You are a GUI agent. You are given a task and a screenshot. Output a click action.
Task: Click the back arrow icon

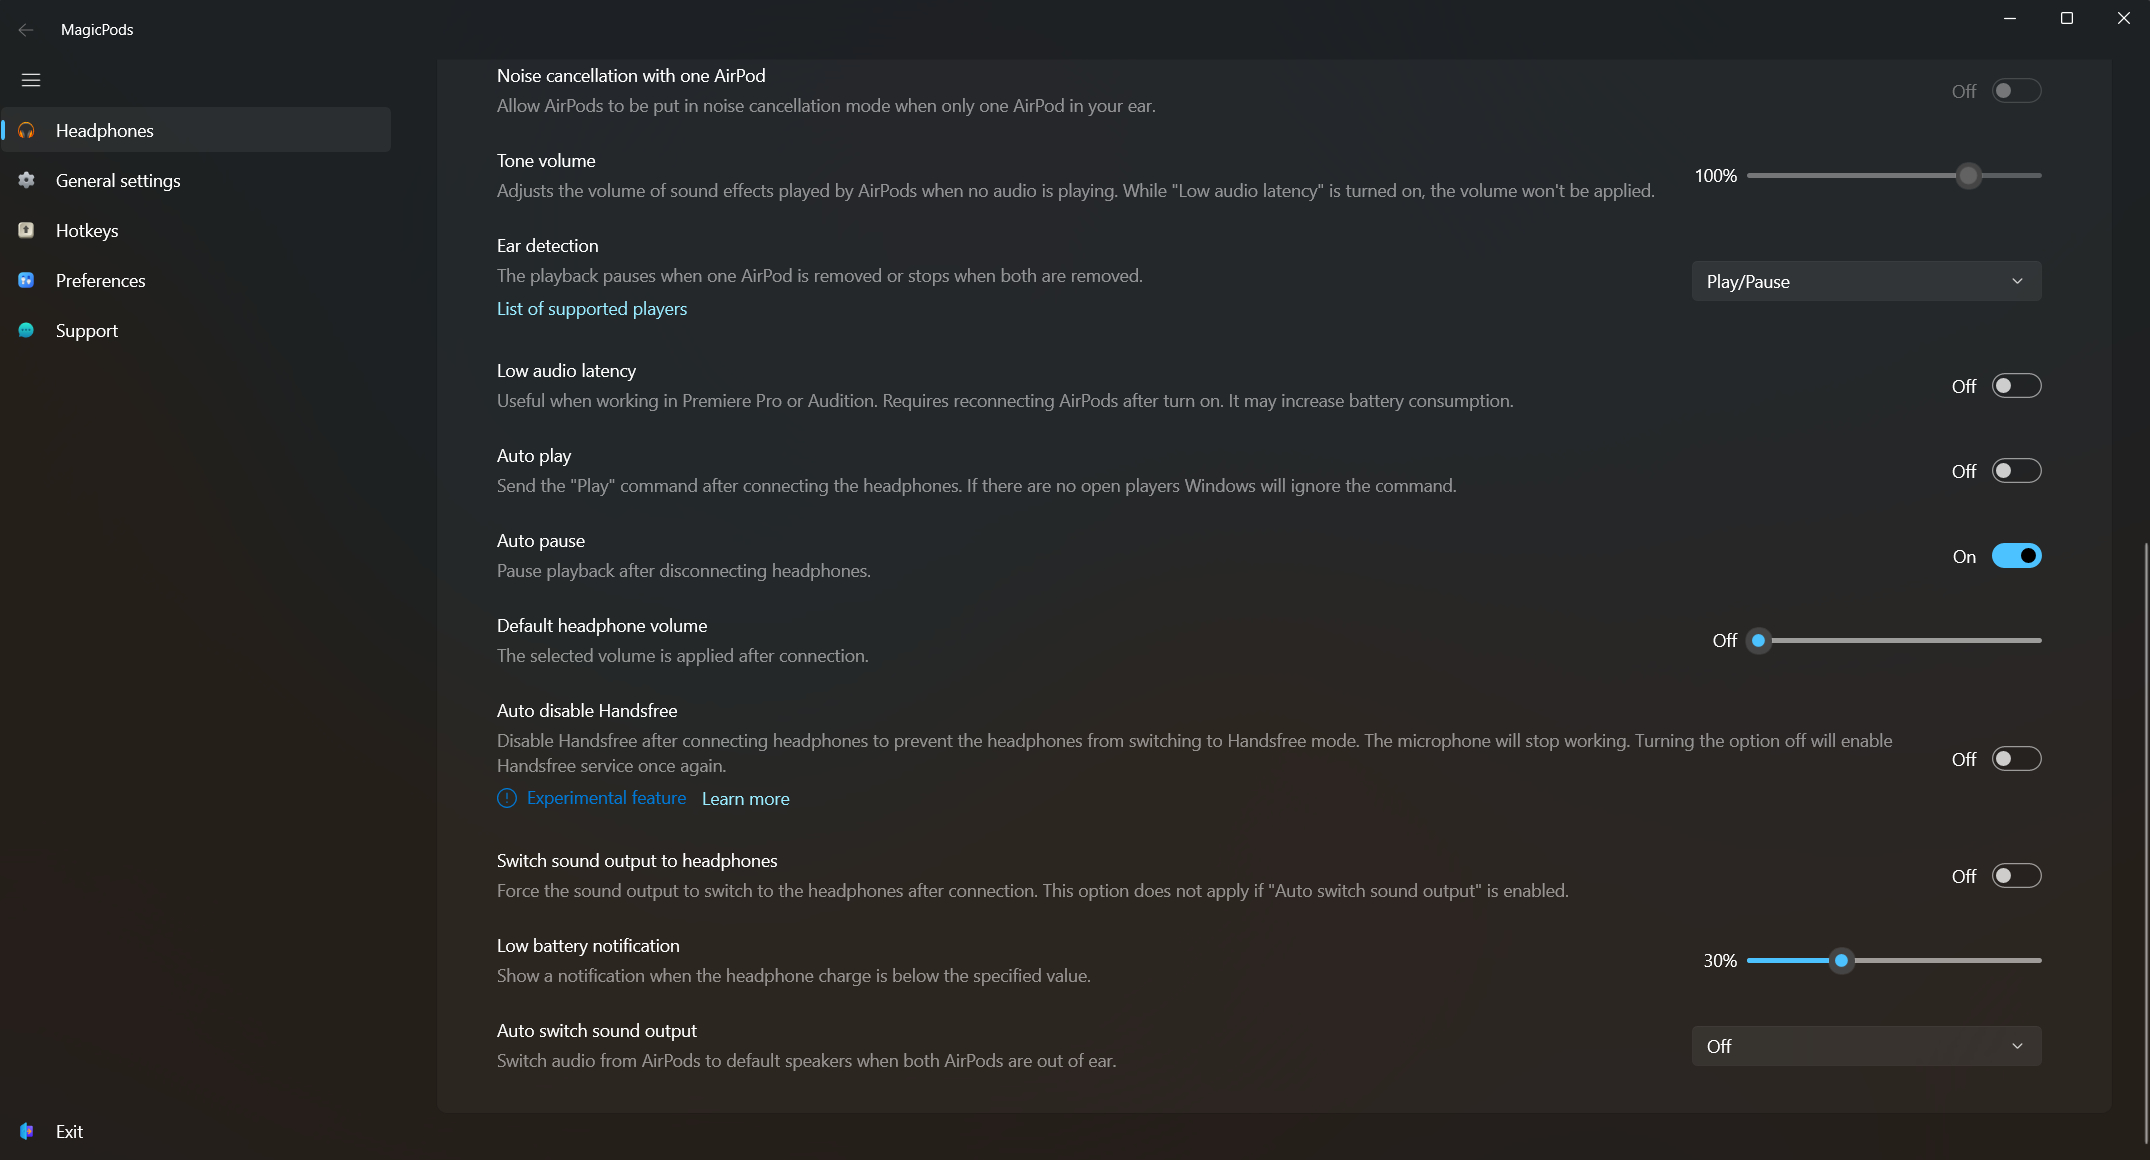26,30
